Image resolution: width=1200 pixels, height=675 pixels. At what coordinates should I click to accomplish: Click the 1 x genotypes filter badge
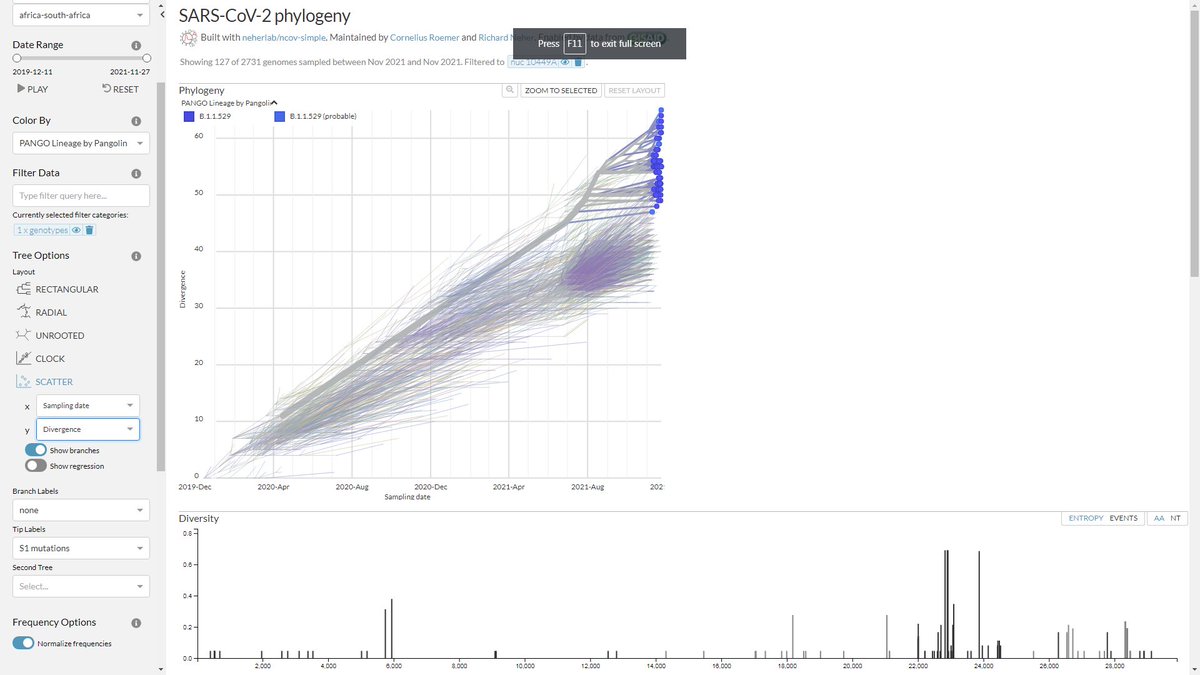tap(41, 230)
